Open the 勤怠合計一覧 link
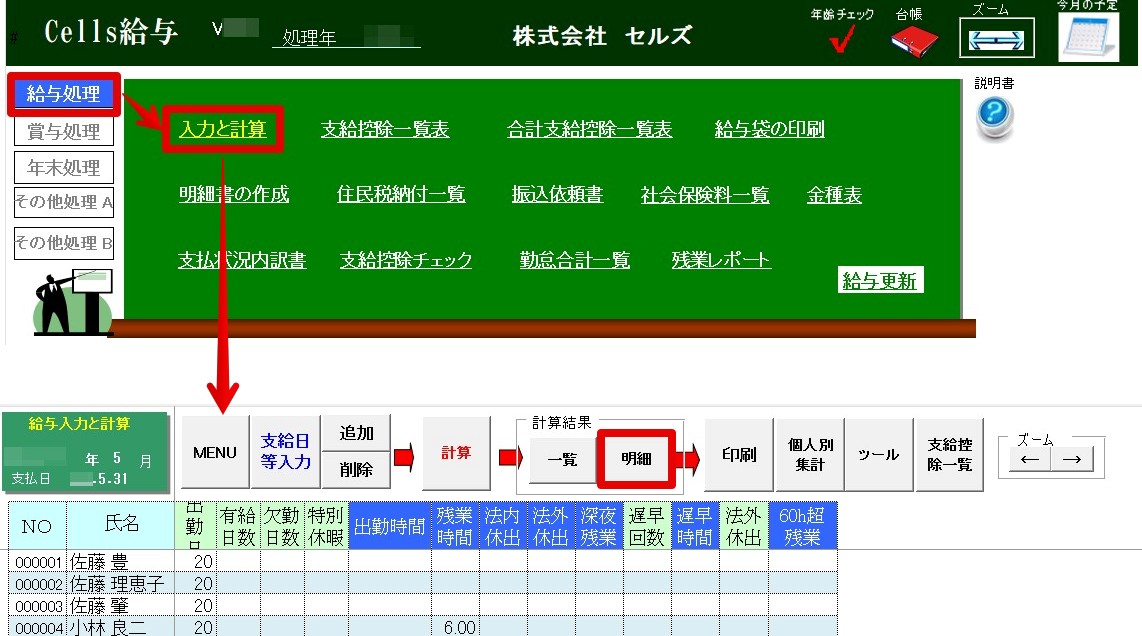Screen dimensions: 1142x636 coord(575,260)
